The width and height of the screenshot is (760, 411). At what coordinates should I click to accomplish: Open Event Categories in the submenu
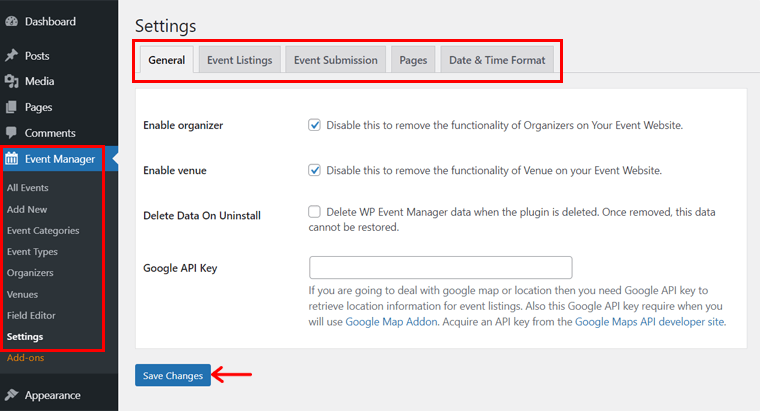tap(43, 230)
